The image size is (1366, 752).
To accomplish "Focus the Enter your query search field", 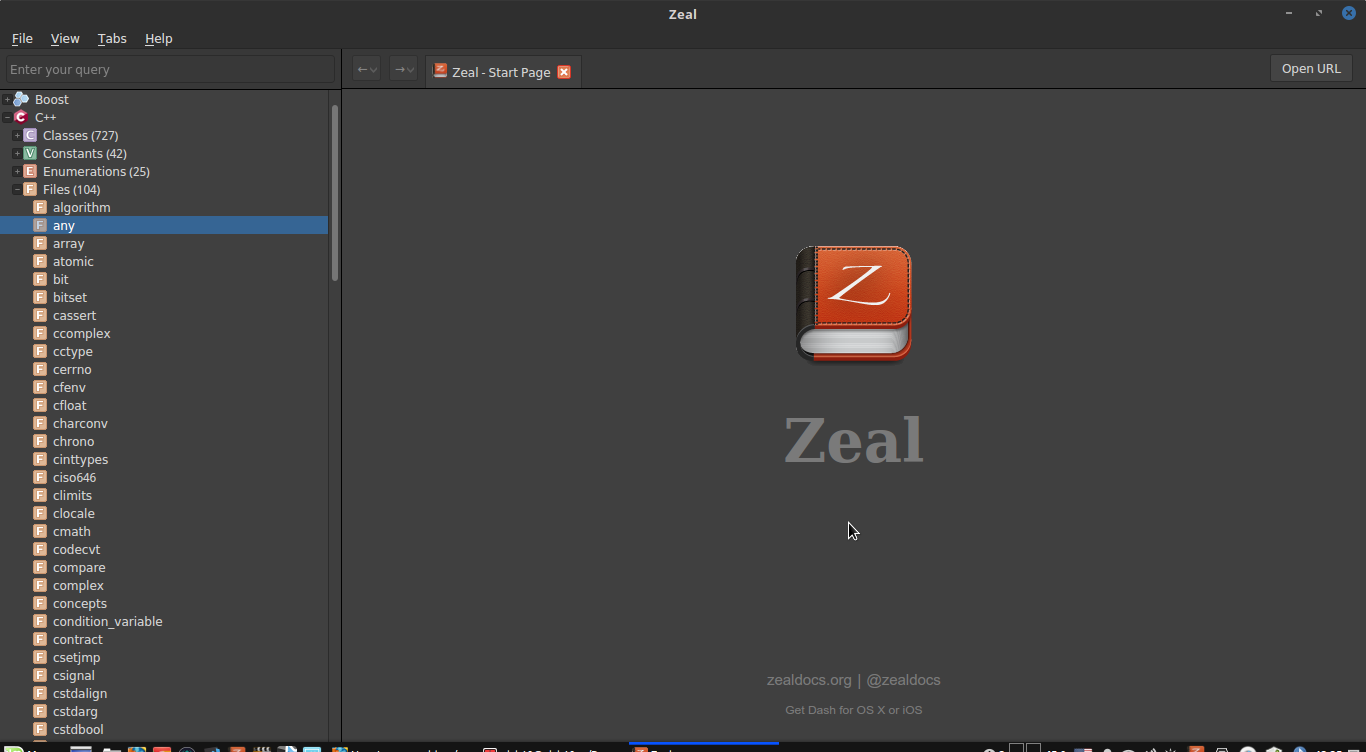I will coord(170,69).
